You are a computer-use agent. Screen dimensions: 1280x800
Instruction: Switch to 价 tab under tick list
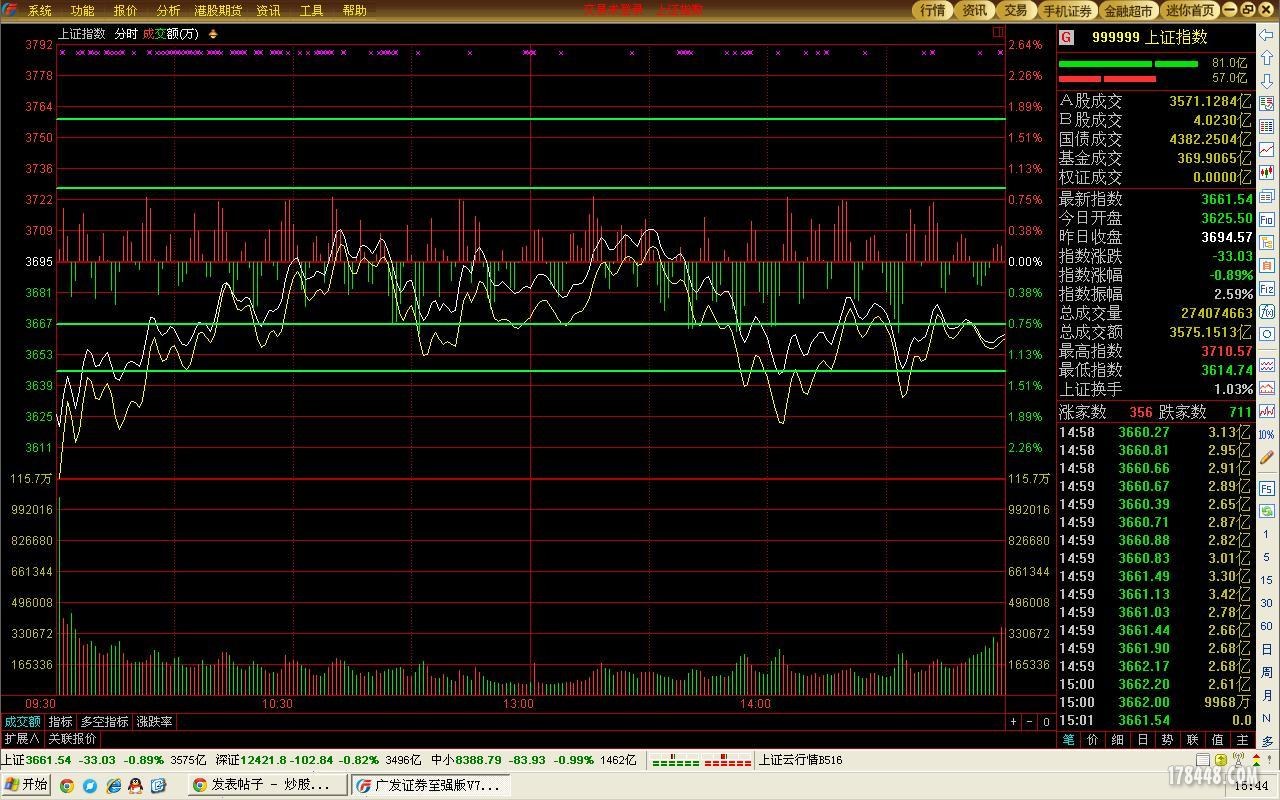click(1093, 740)
